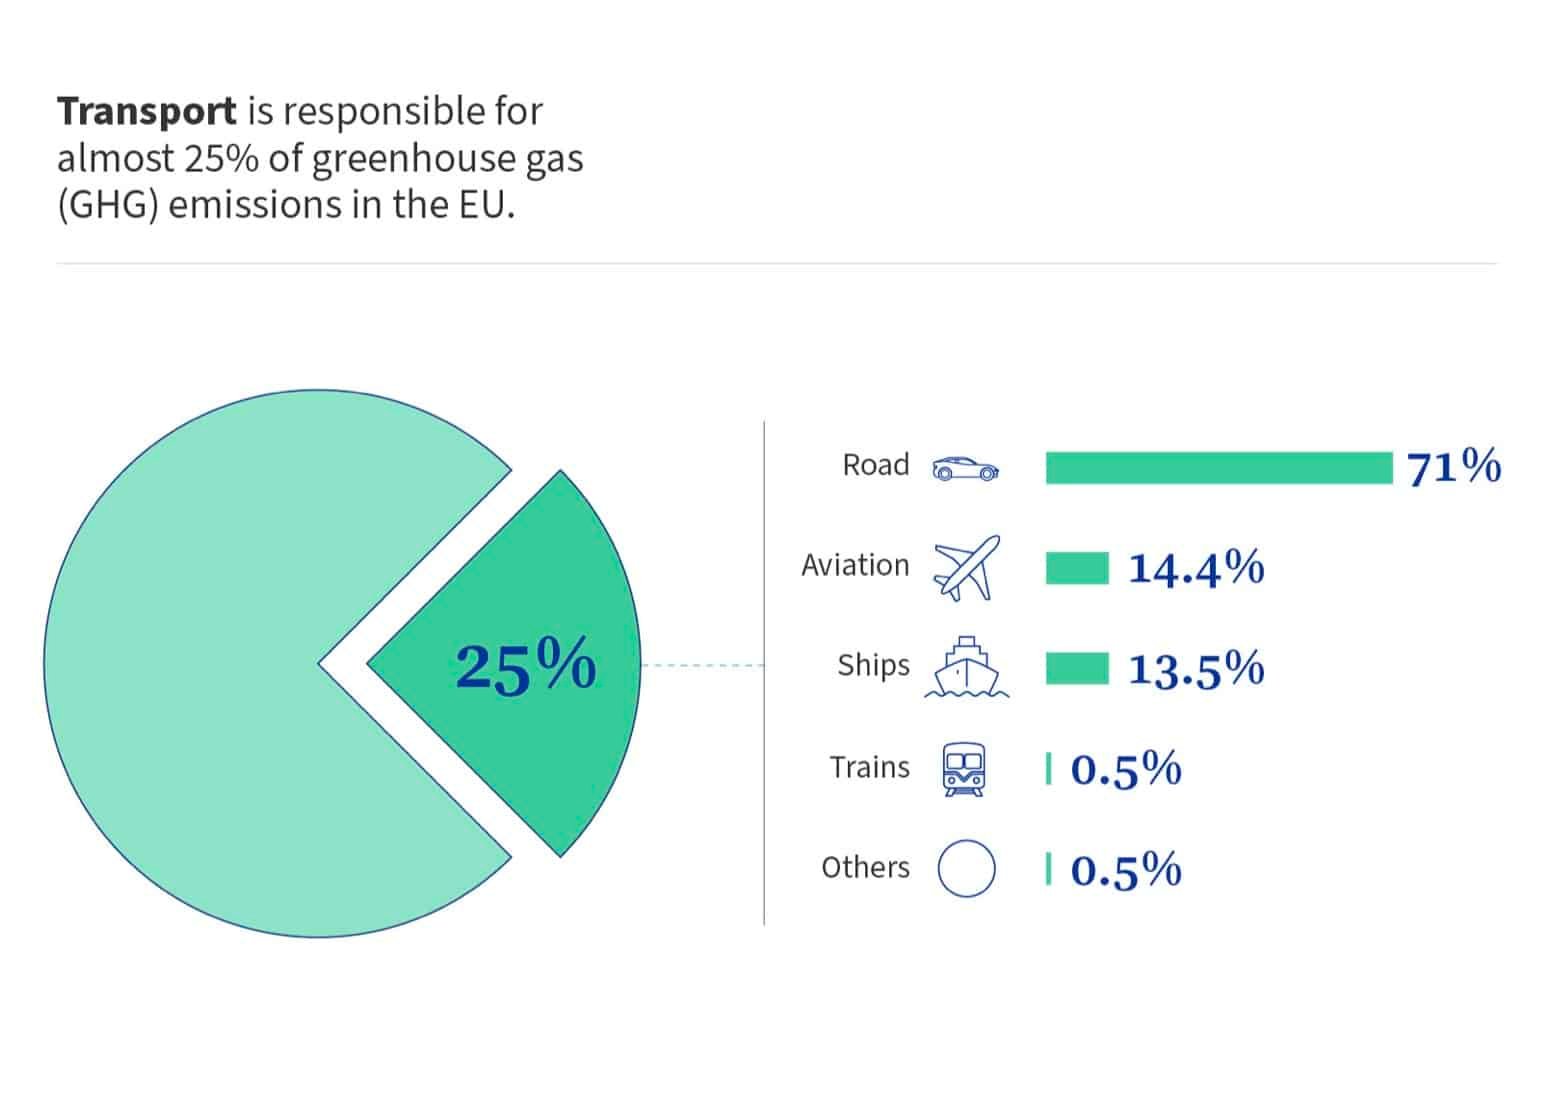Click the Aviation category label
Screen dimensions: 1550x1112
tap(855, 565)
